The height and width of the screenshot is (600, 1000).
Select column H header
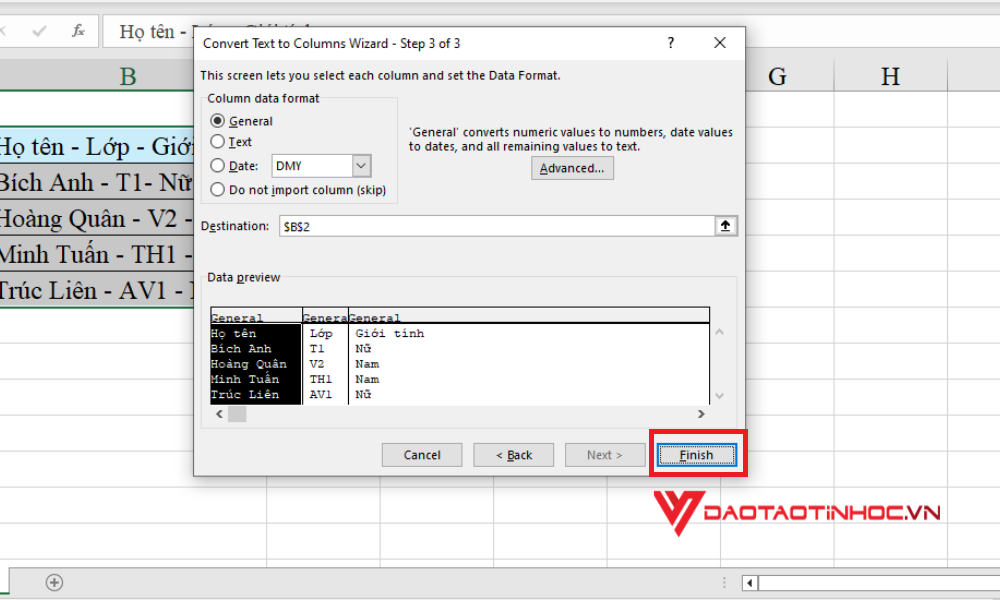(890, 76)
